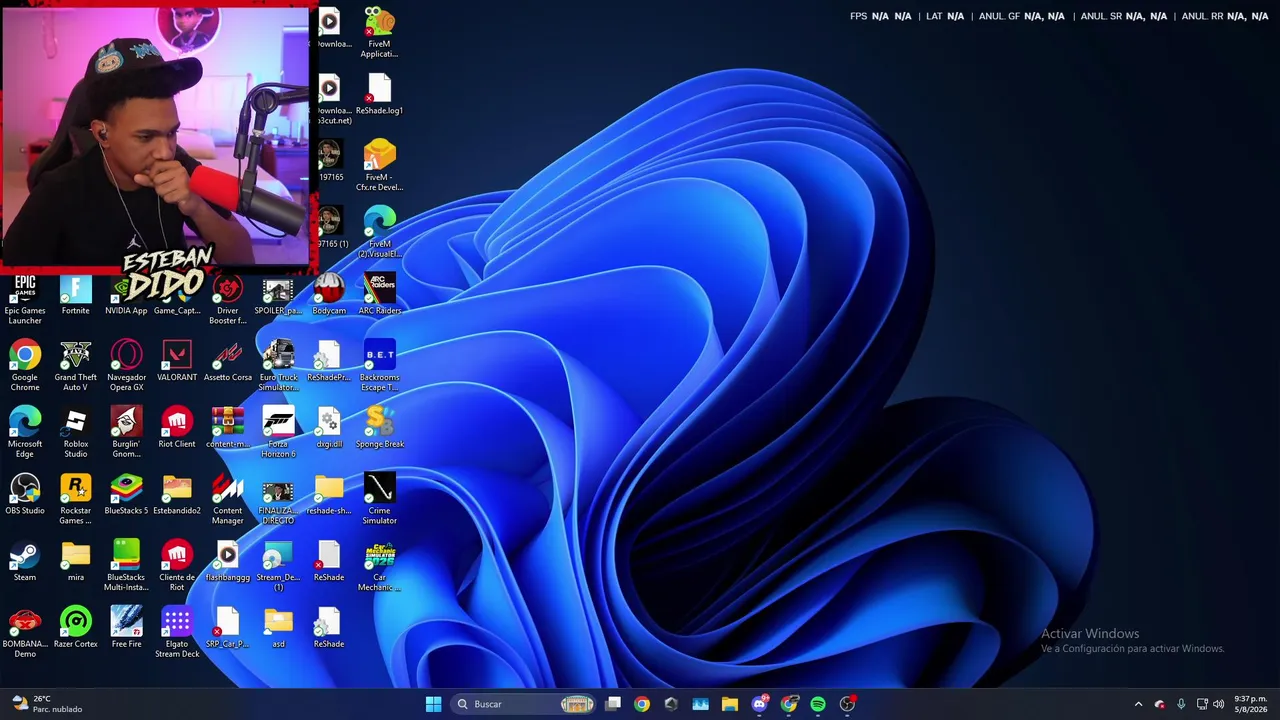The width and height of the screenshot is (1280, 720).
Task: Select the Burglin' Gnomes icon
Action: point(126,433)
